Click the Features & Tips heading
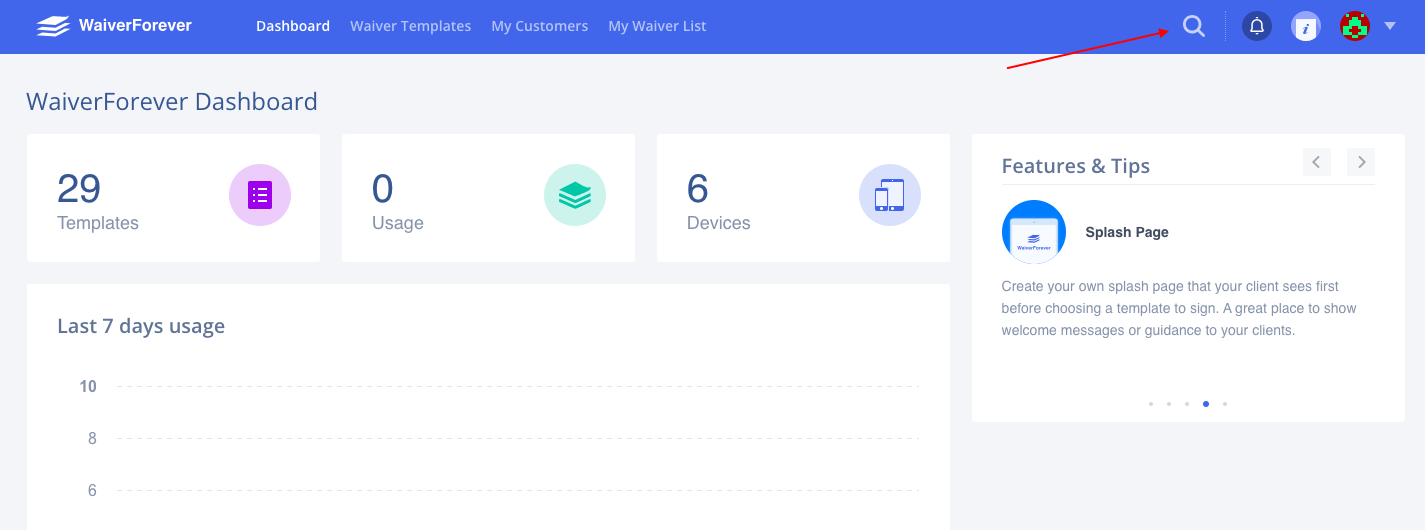Screen dimensions: 1425x530 (1076, 166)
